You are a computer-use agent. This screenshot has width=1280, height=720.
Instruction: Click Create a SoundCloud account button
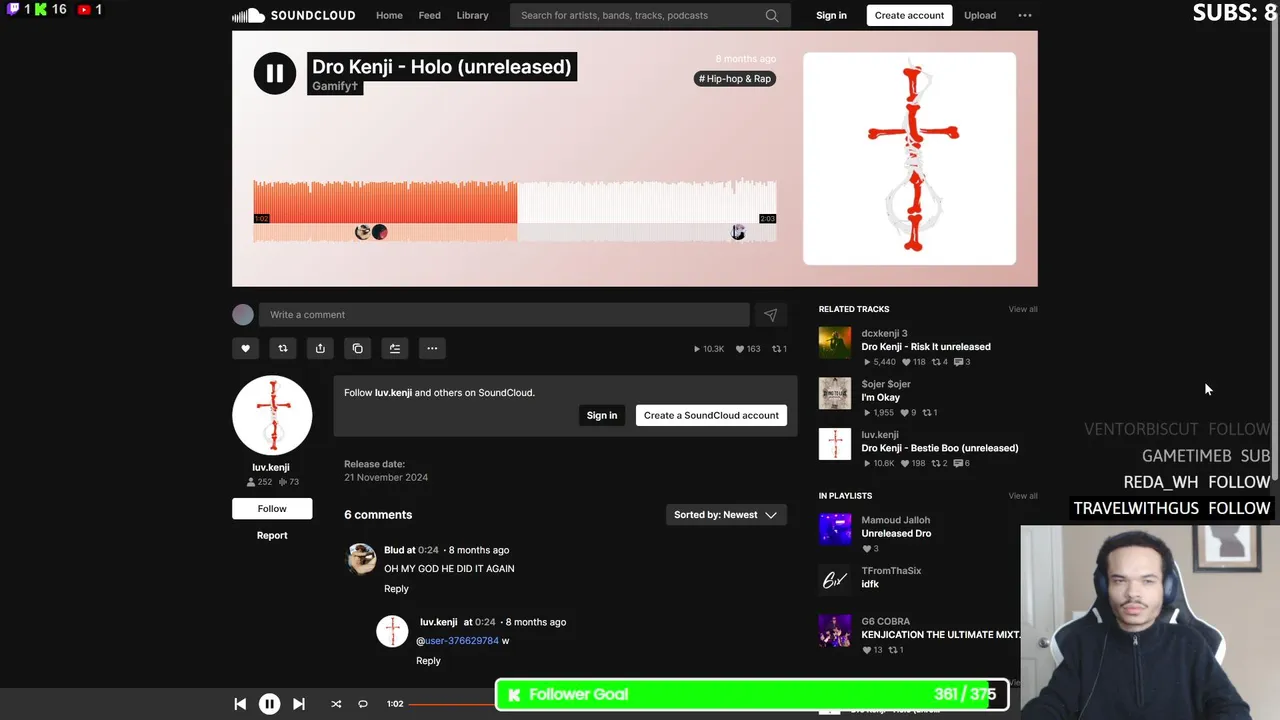711,415
